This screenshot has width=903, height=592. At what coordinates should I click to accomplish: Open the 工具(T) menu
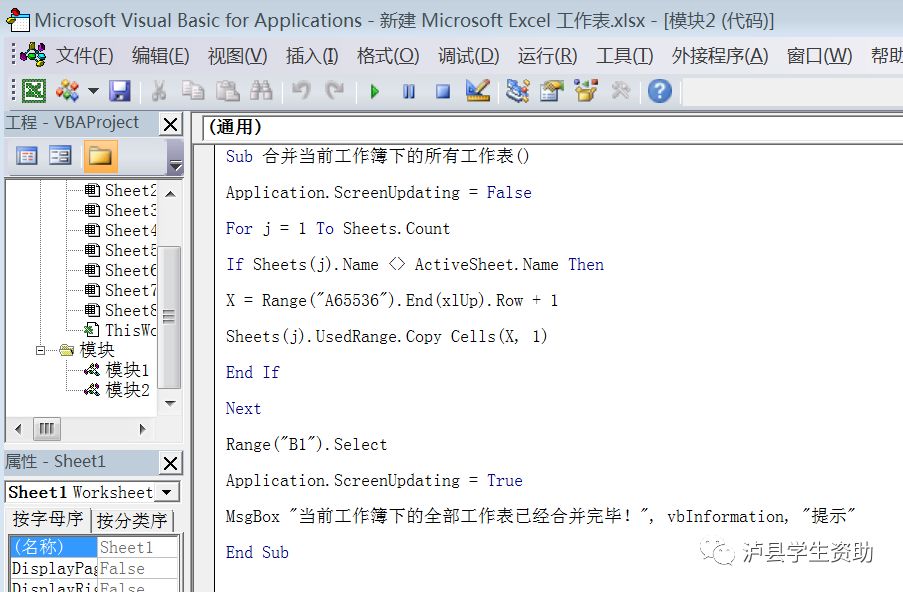(x=624, y=56)
